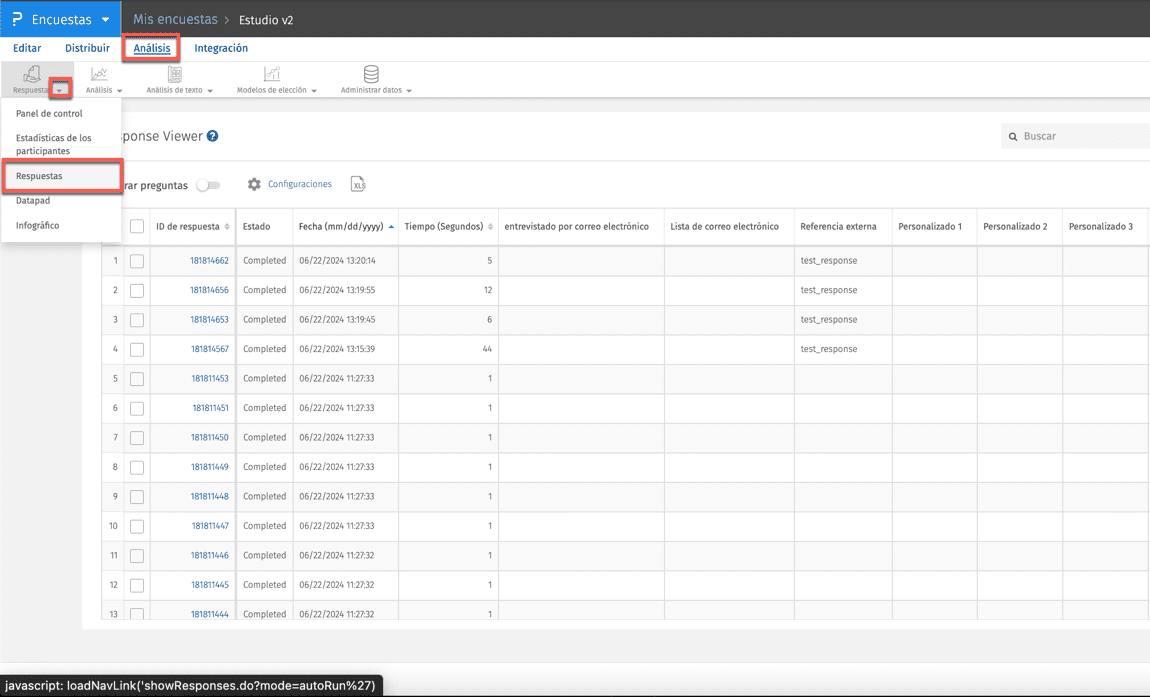This screenshot has width=1150, height=697.
Task: Open response ID 181814662 link
Action: pos(209,261)
